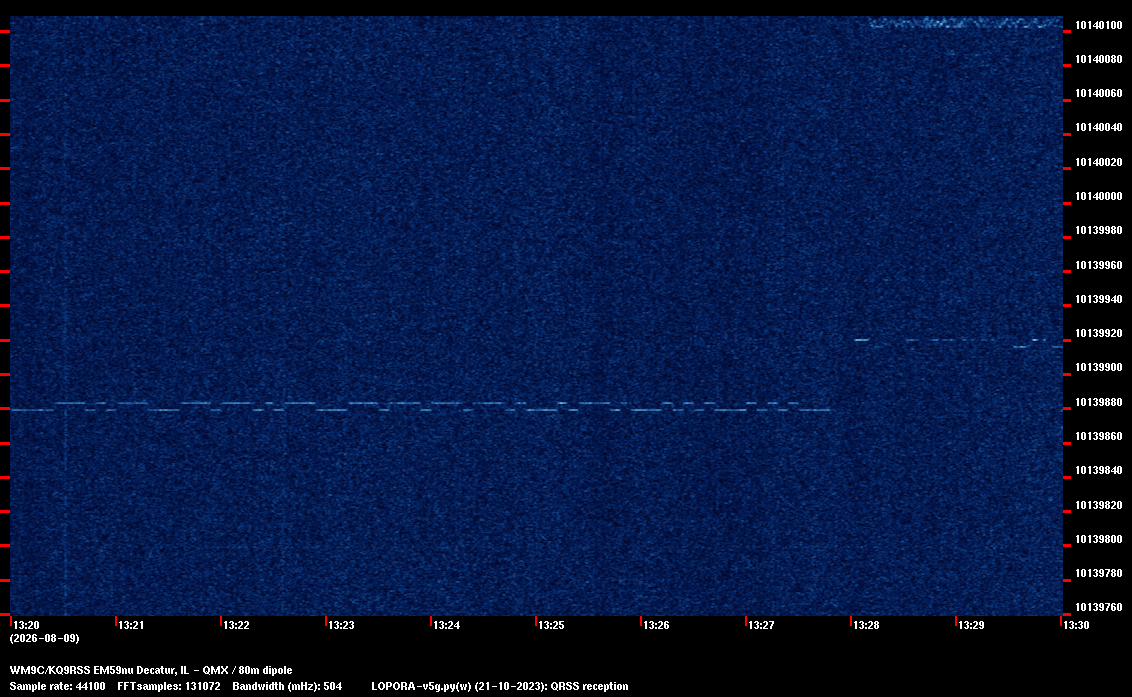Click frequency label 10139840
Image resolution: width=1132 pixels, height=697 pixels.
click(1099, 470)
